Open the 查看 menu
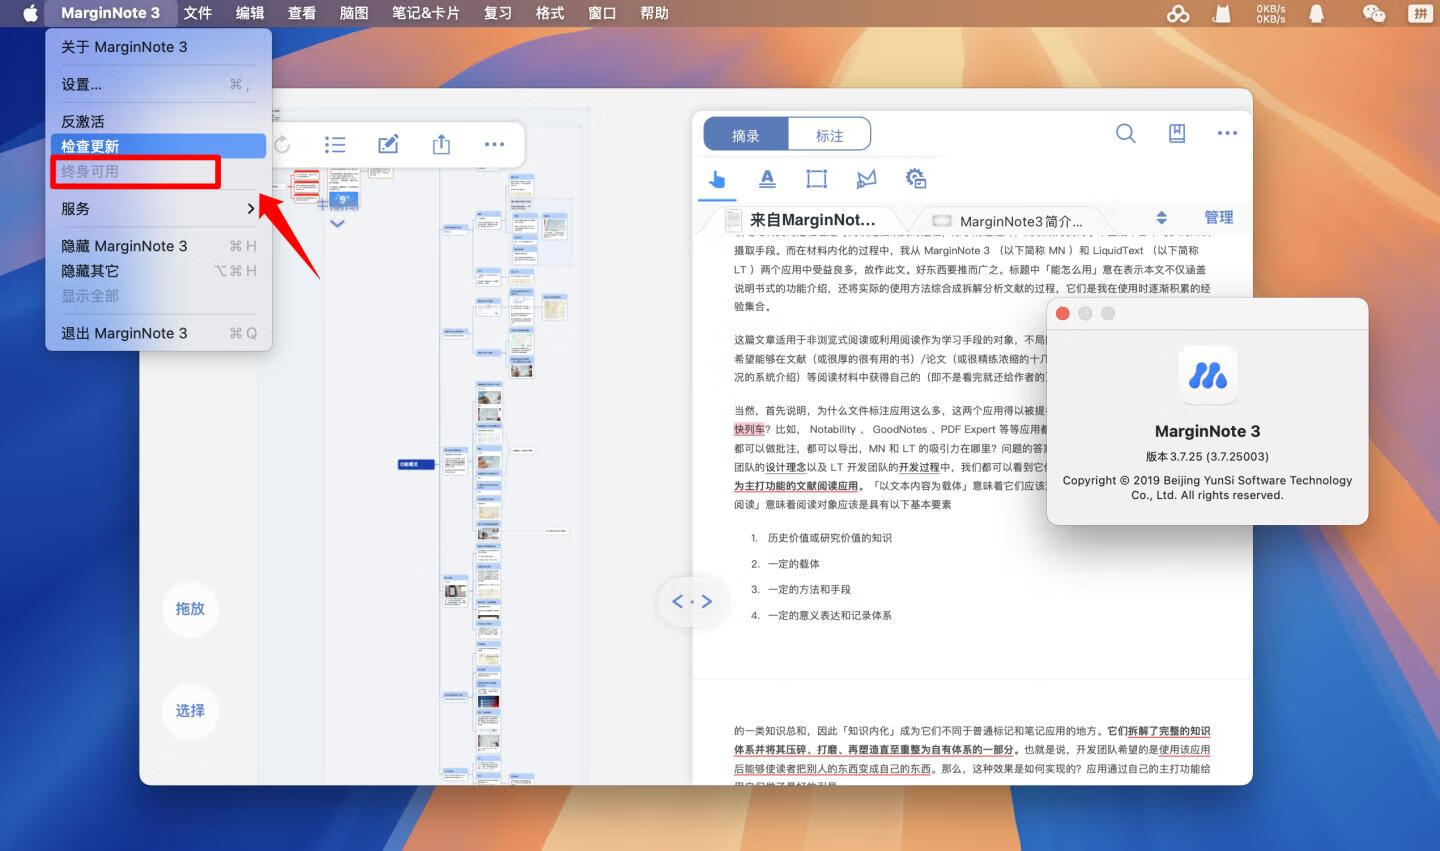This screenshot has height=851, width=1440. (x=302, y=13)
